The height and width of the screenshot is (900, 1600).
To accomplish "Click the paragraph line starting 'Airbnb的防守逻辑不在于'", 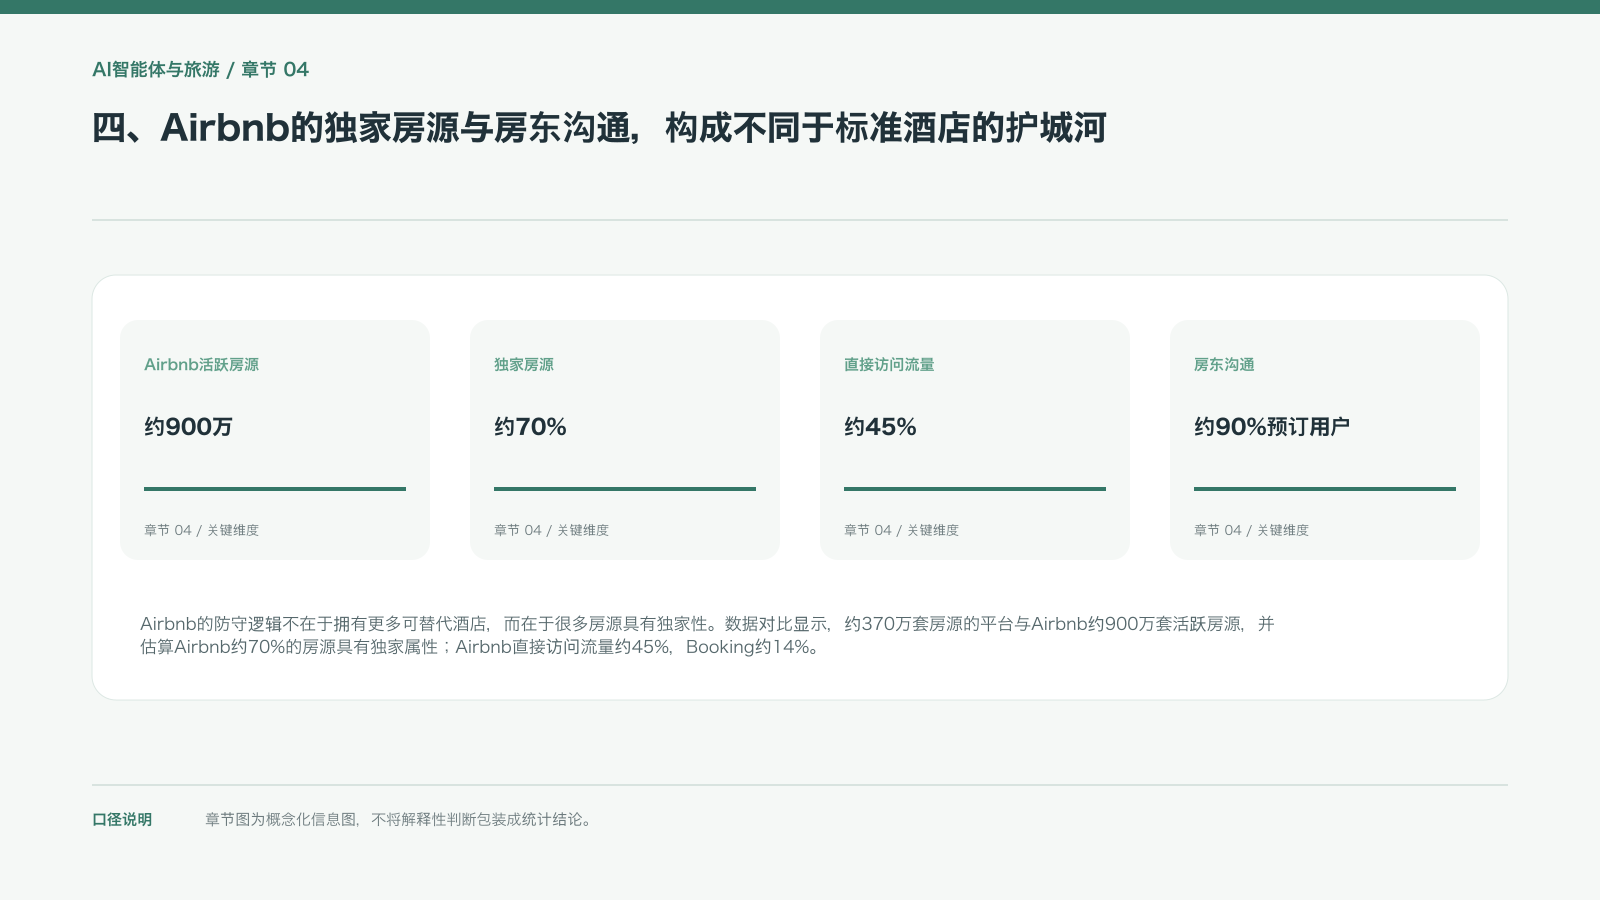I will point(707,624).
